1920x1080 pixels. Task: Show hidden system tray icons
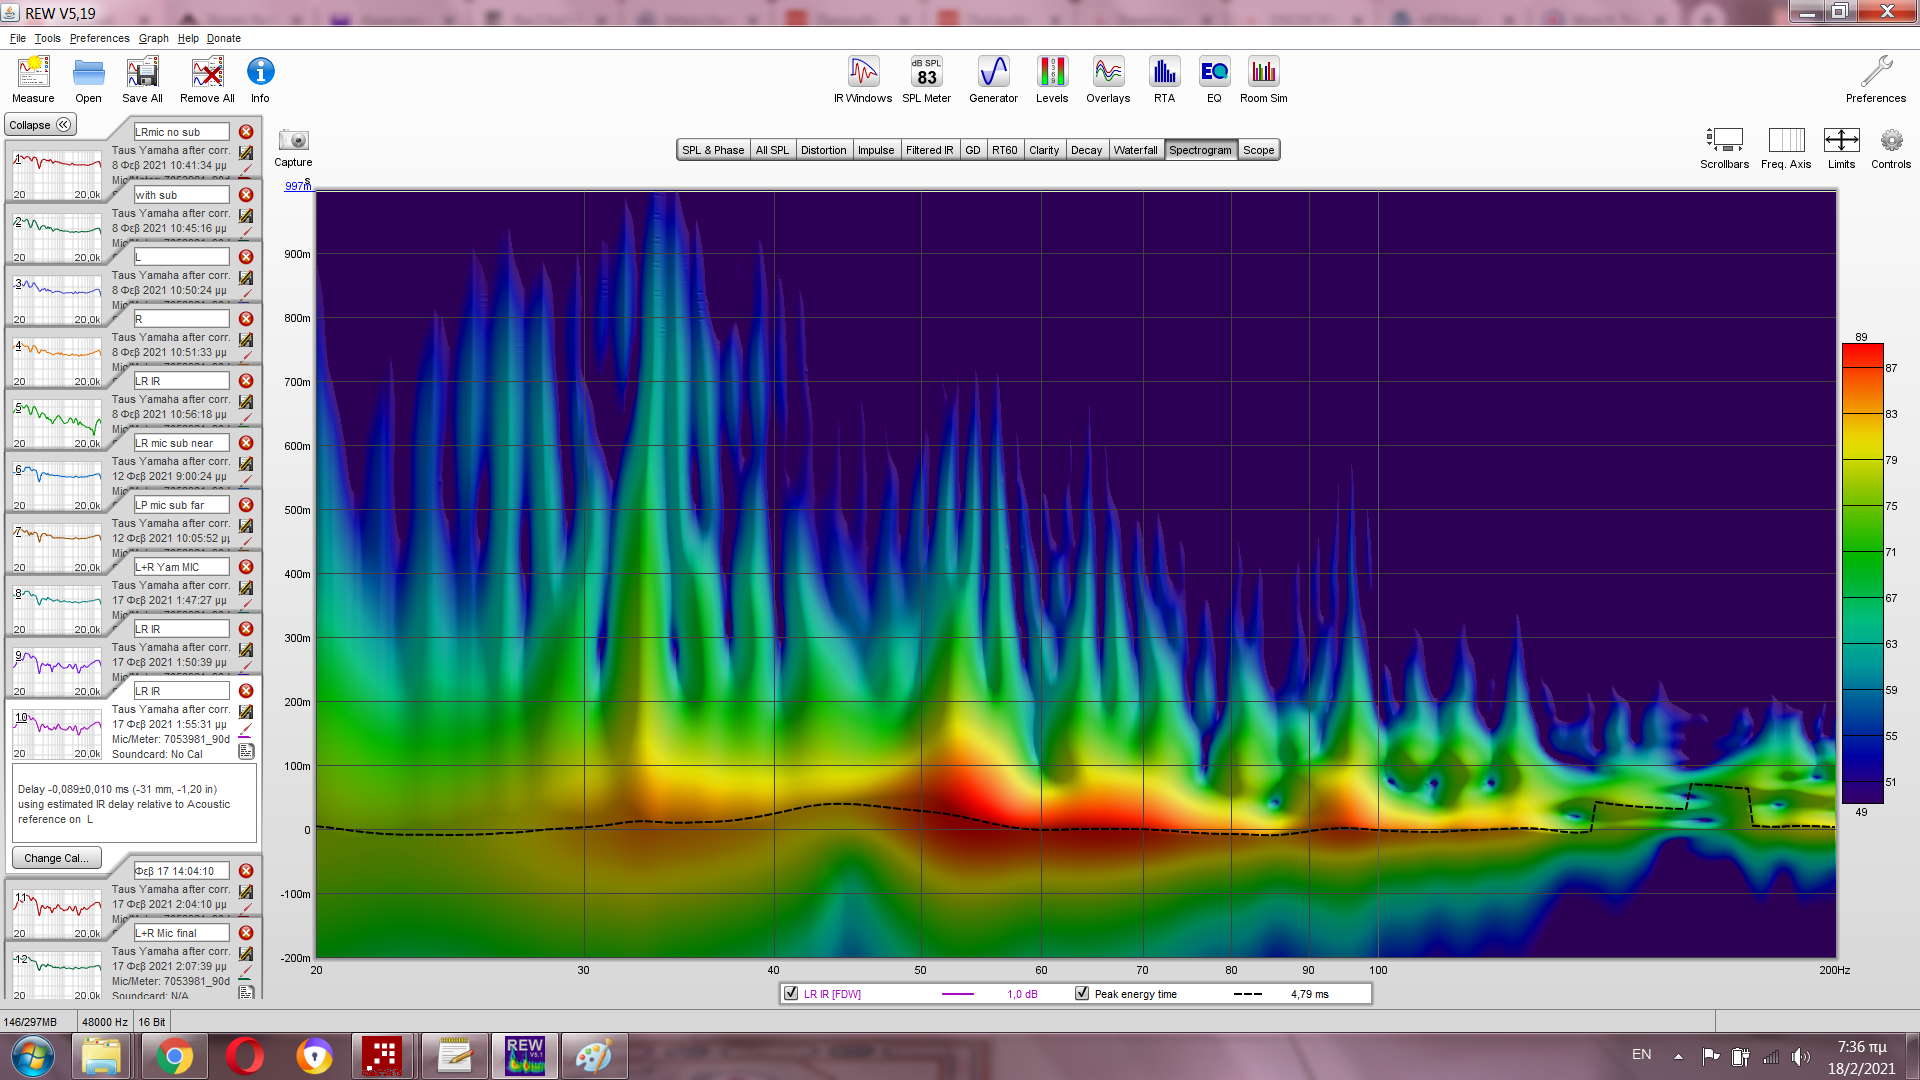(1678, 1056)
